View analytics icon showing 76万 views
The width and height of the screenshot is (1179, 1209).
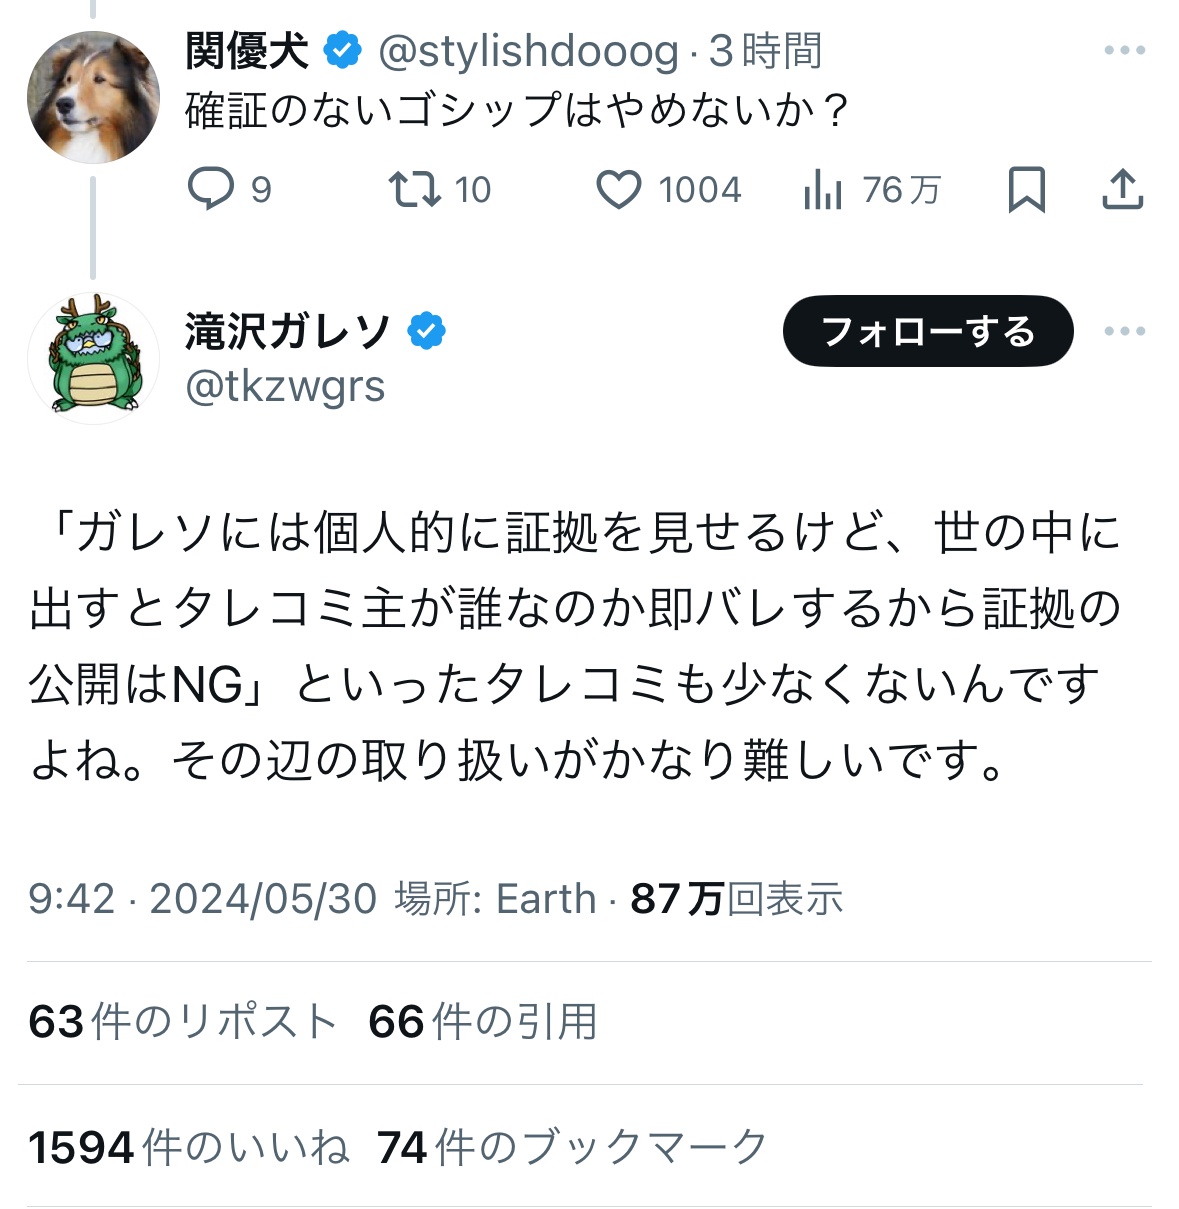tap(822, 189)
